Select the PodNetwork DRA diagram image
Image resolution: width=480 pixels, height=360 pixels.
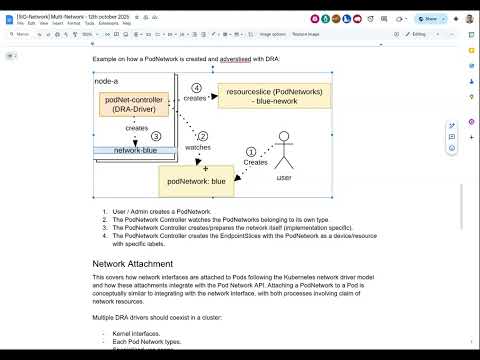213,135
